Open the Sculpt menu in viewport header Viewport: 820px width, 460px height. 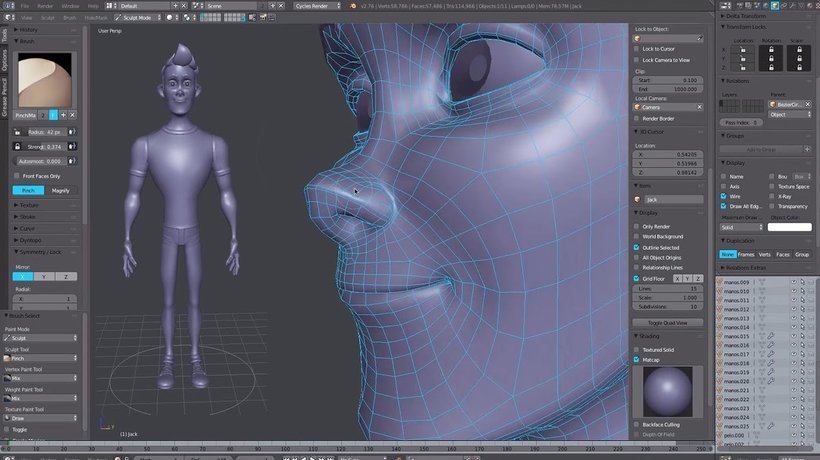click(48, 18)
